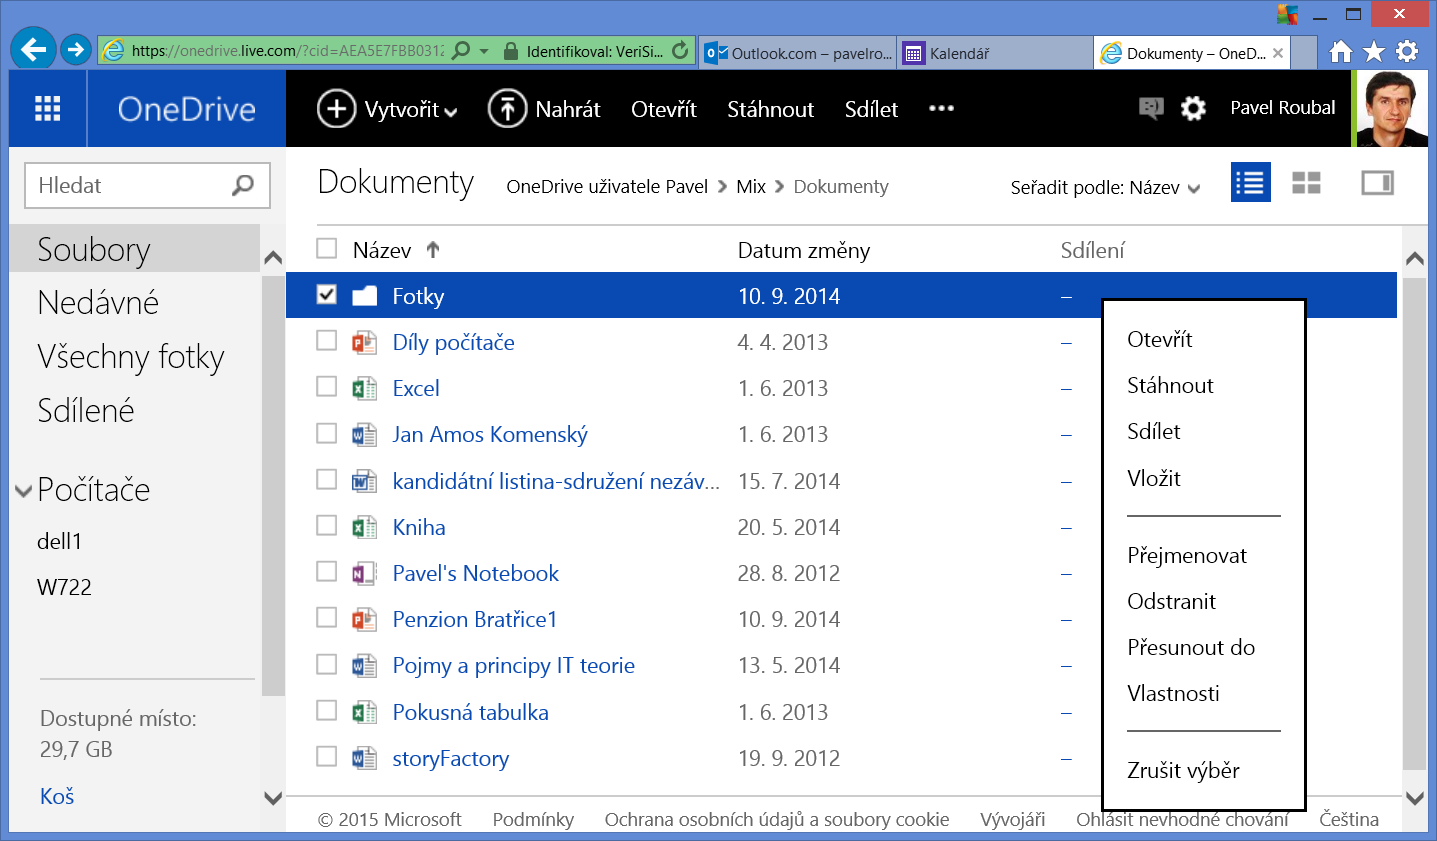Open browser home icon

pos(1341,51)
